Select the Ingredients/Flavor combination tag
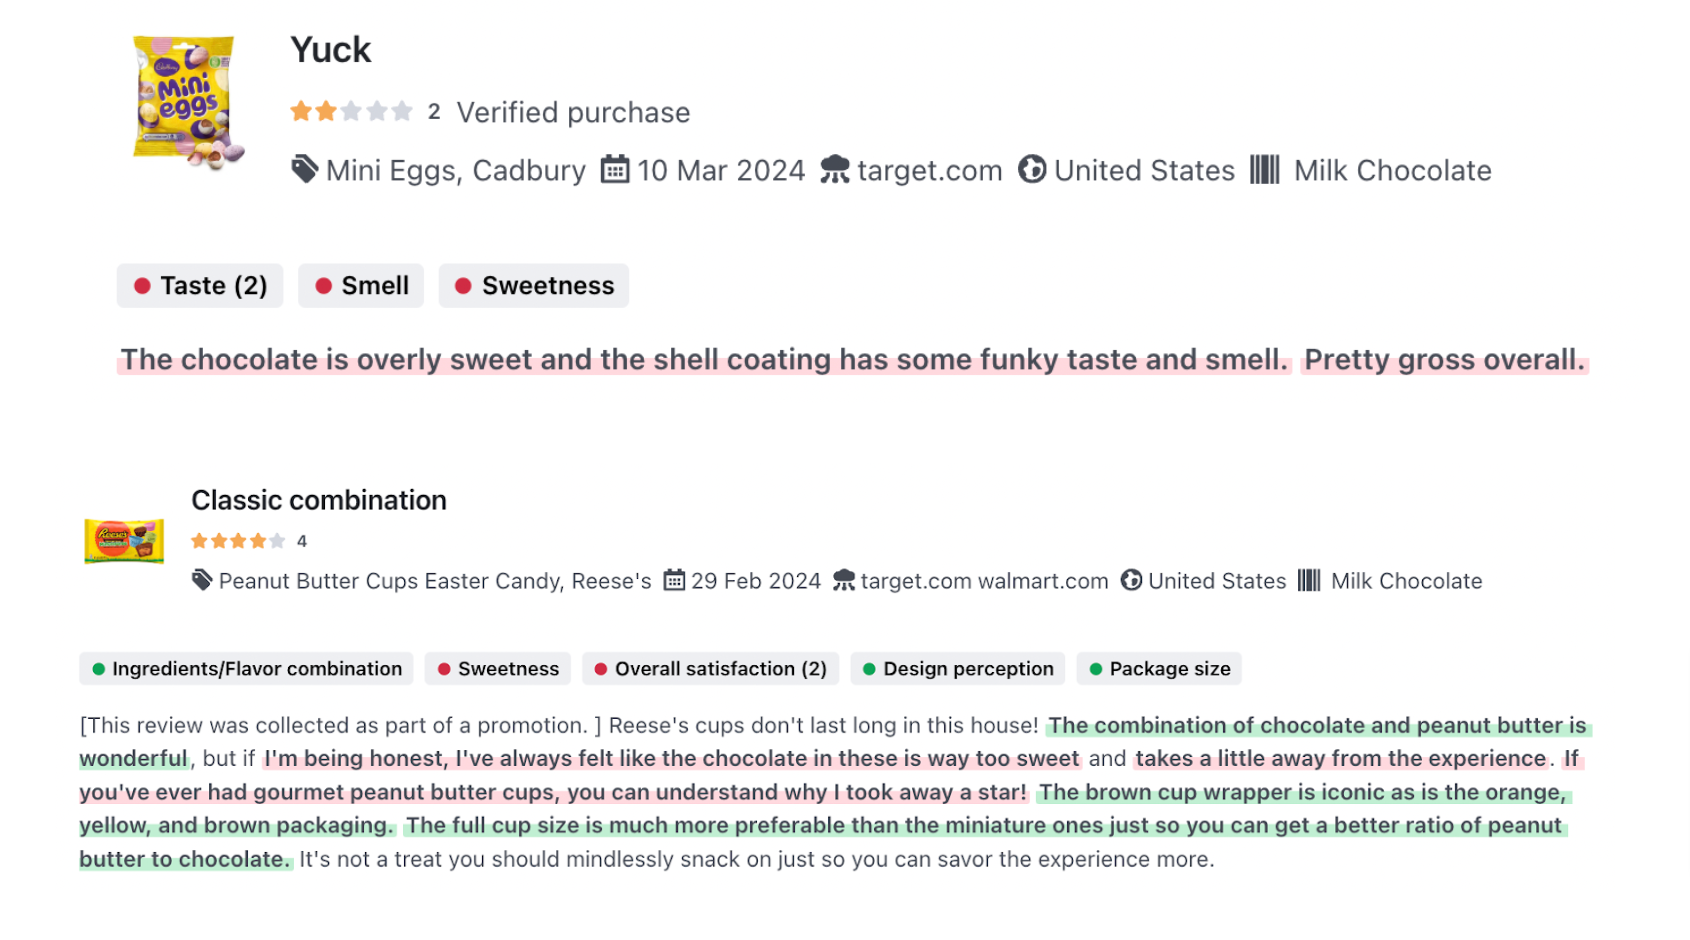Image resolution: width=1690 pixels, height=940 pixels. tap(246, 669)
